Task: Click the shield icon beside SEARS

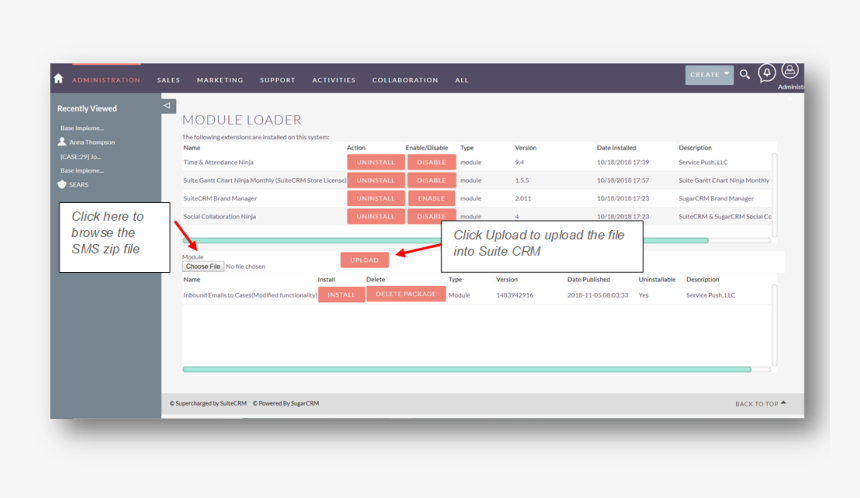Action: [62, 184]
